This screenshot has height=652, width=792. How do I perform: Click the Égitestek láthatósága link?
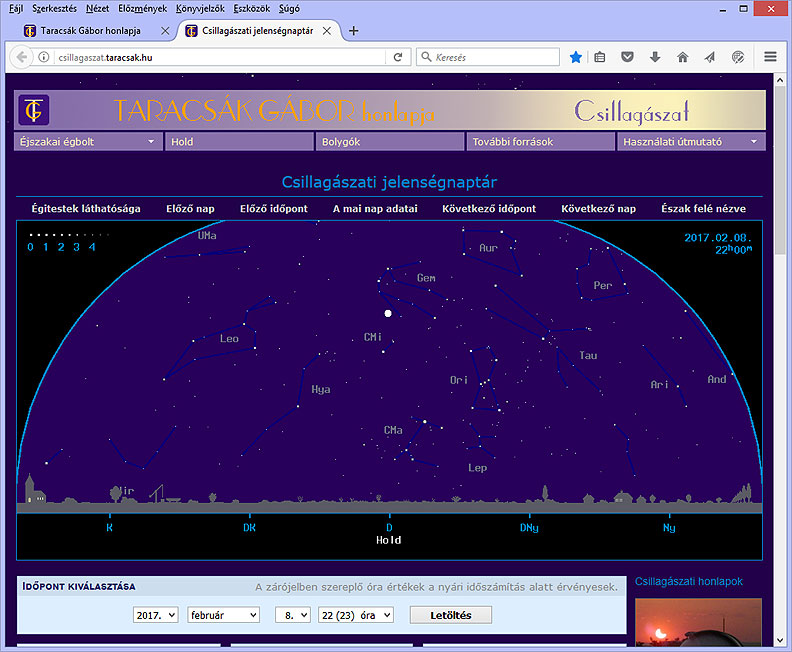[86, 209]
